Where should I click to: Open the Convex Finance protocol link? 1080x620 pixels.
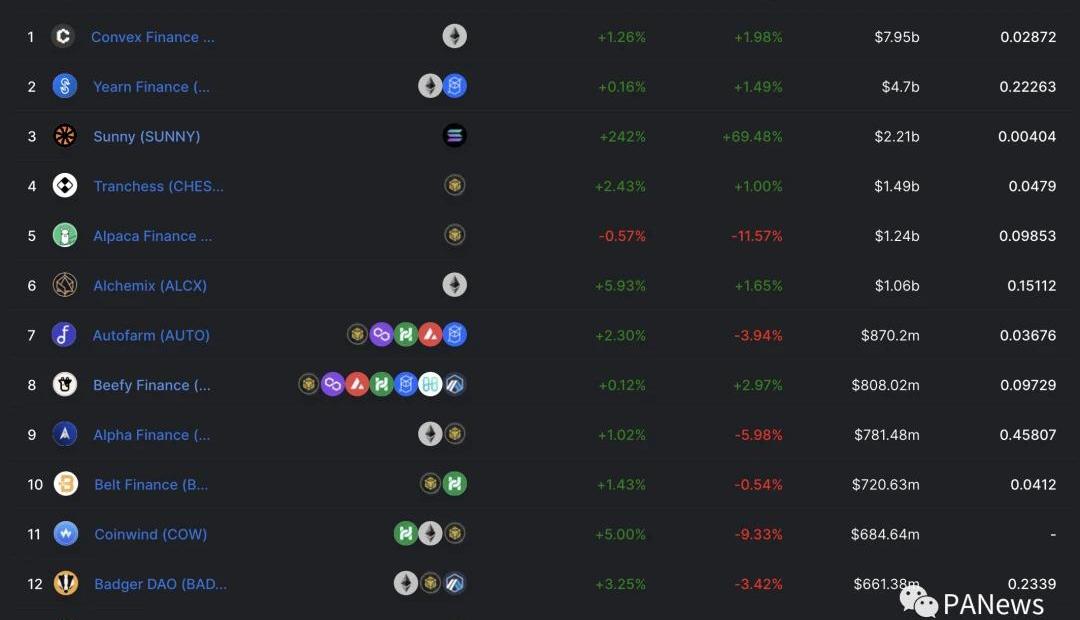pos(152,37)
